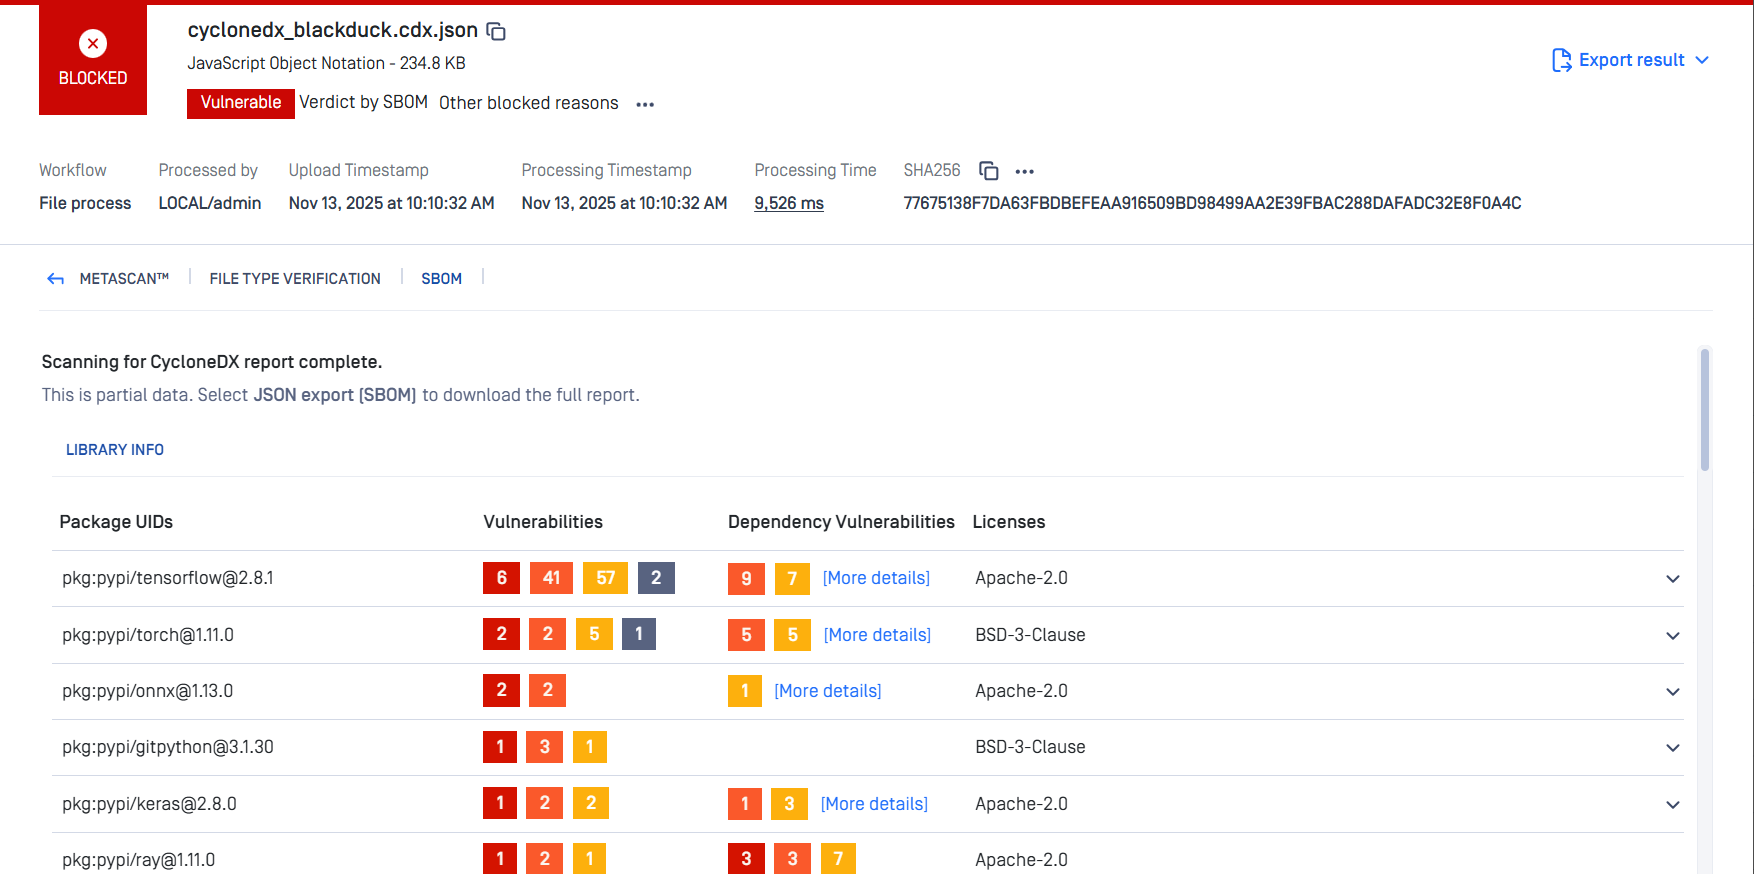Select the SBOM tab
The height and width of the screenshot is (874, 1754).
click(441, 279)
